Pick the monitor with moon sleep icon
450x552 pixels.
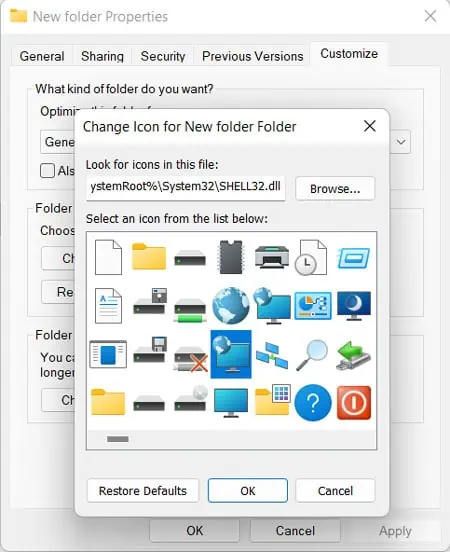pos(354,305)
